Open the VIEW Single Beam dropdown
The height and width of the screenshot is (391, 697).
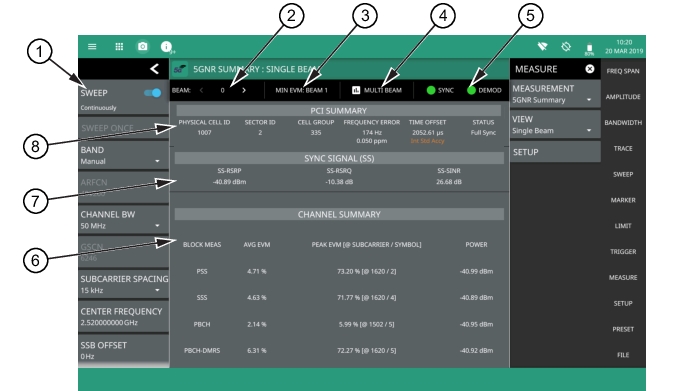click(555, 124)
